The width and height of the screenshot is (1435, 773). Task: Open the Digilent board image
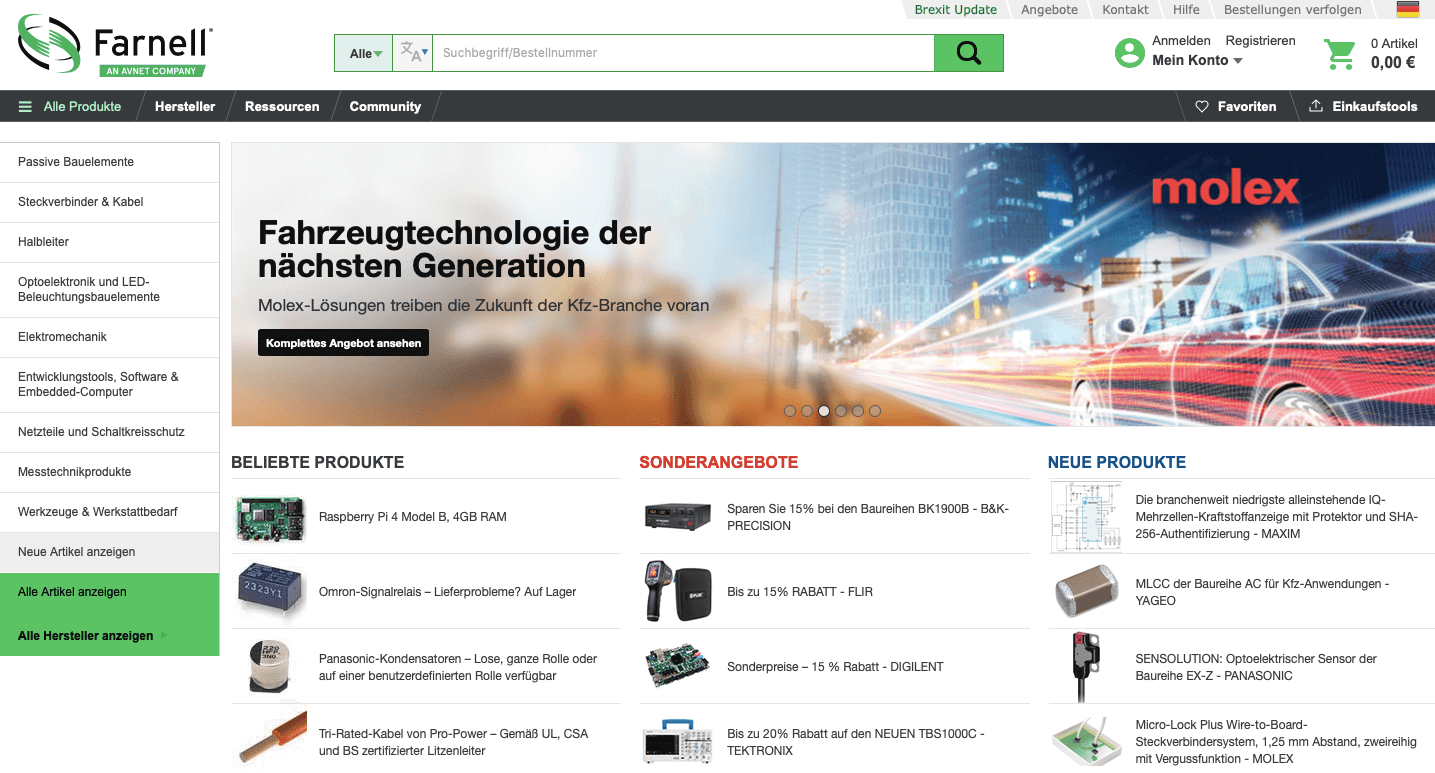click(678, 666)
